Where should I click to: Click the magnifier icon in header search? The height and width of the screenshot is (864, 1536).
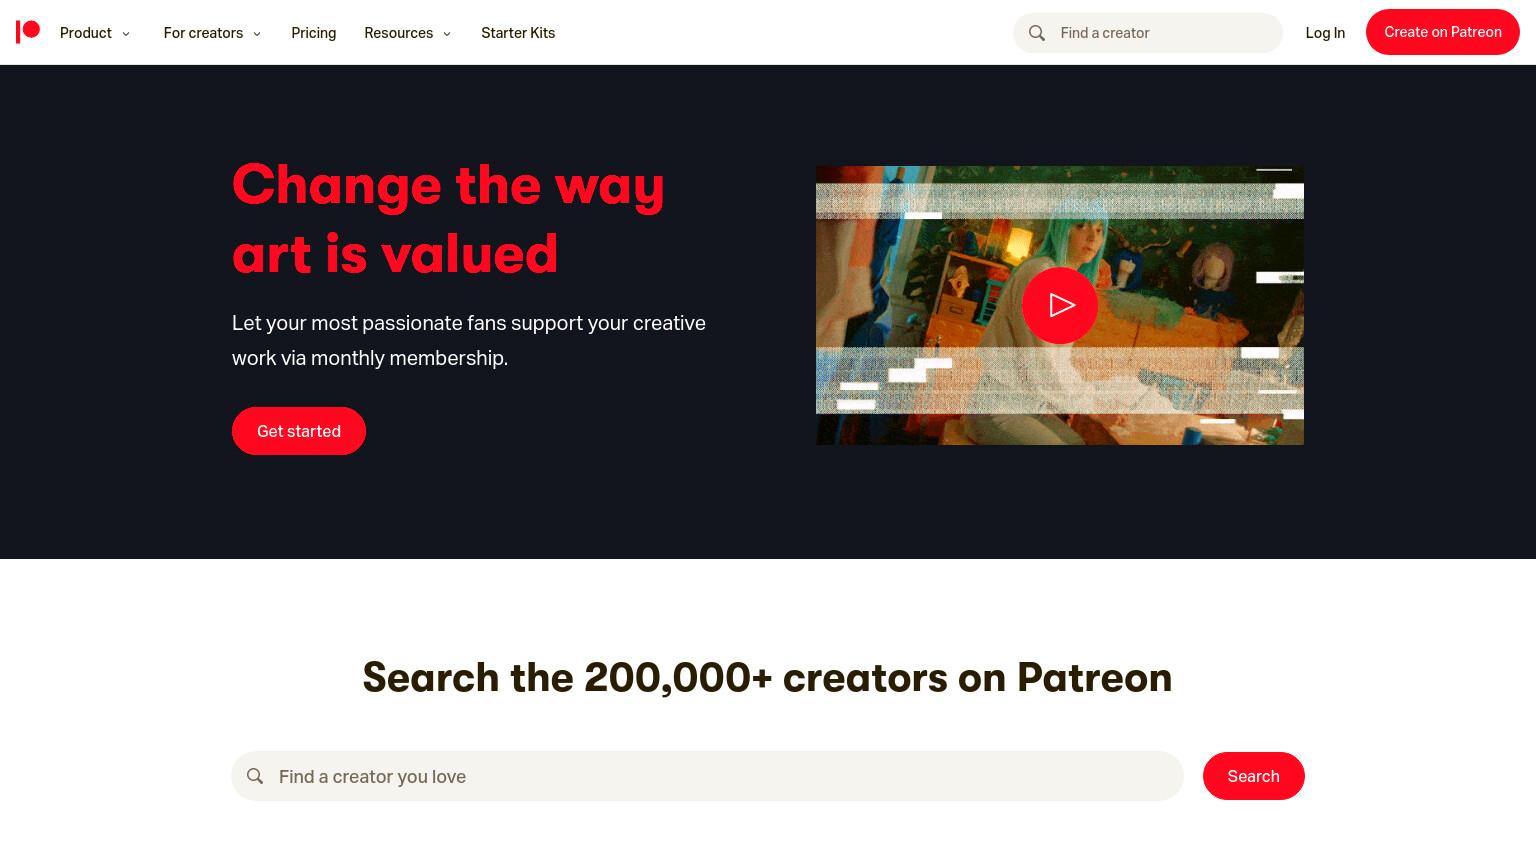(x=1037, y=33)
